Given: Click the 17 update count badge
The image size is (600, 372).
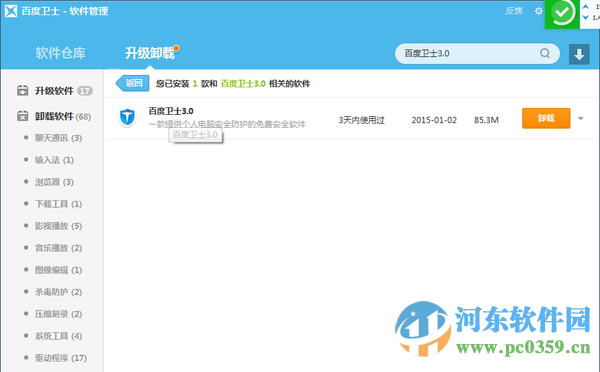Looking at the screenshot, I should (x=85, y=91).
